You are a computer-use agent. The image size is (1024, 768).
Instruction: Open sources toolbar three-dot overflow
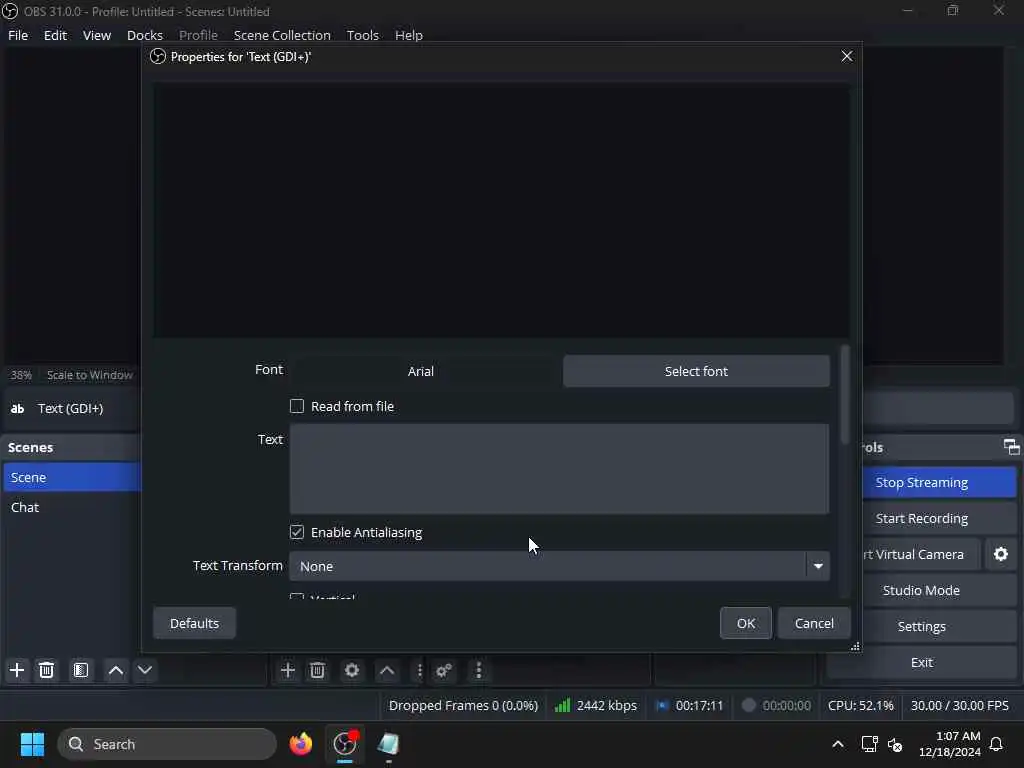(419, 670)
